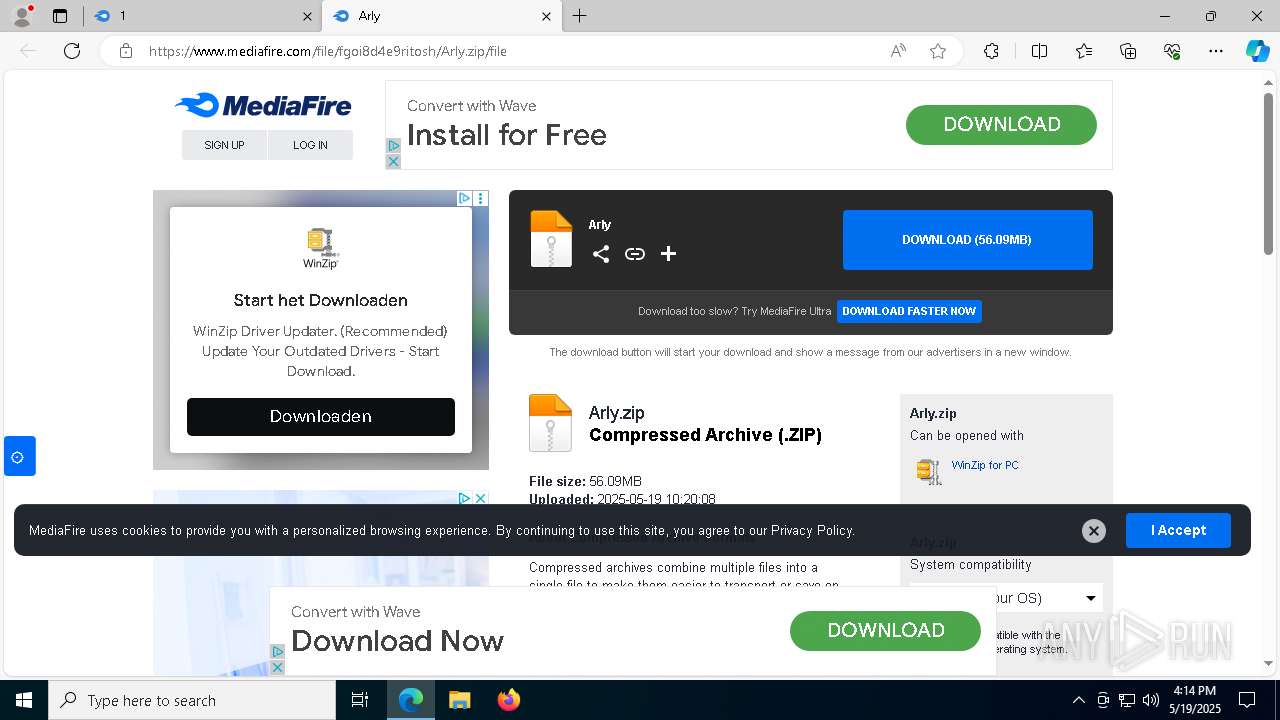Open a new browser tab
This screenshot has height=720, width=1280.
tap(579, 16)
